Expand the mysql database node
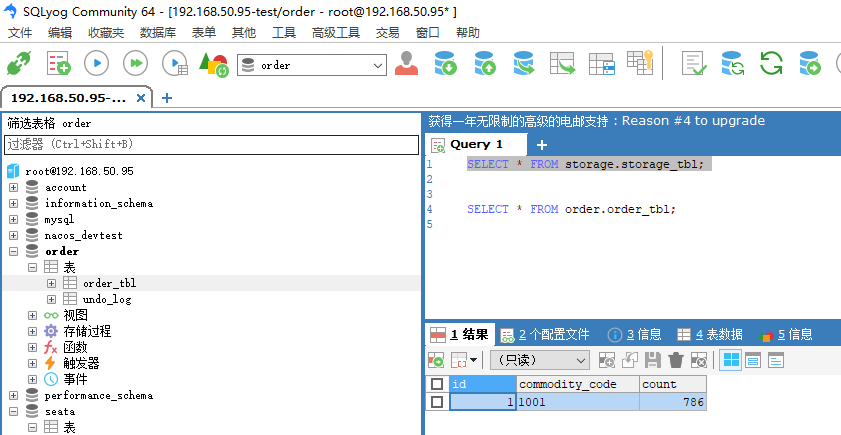 point(13,220)
